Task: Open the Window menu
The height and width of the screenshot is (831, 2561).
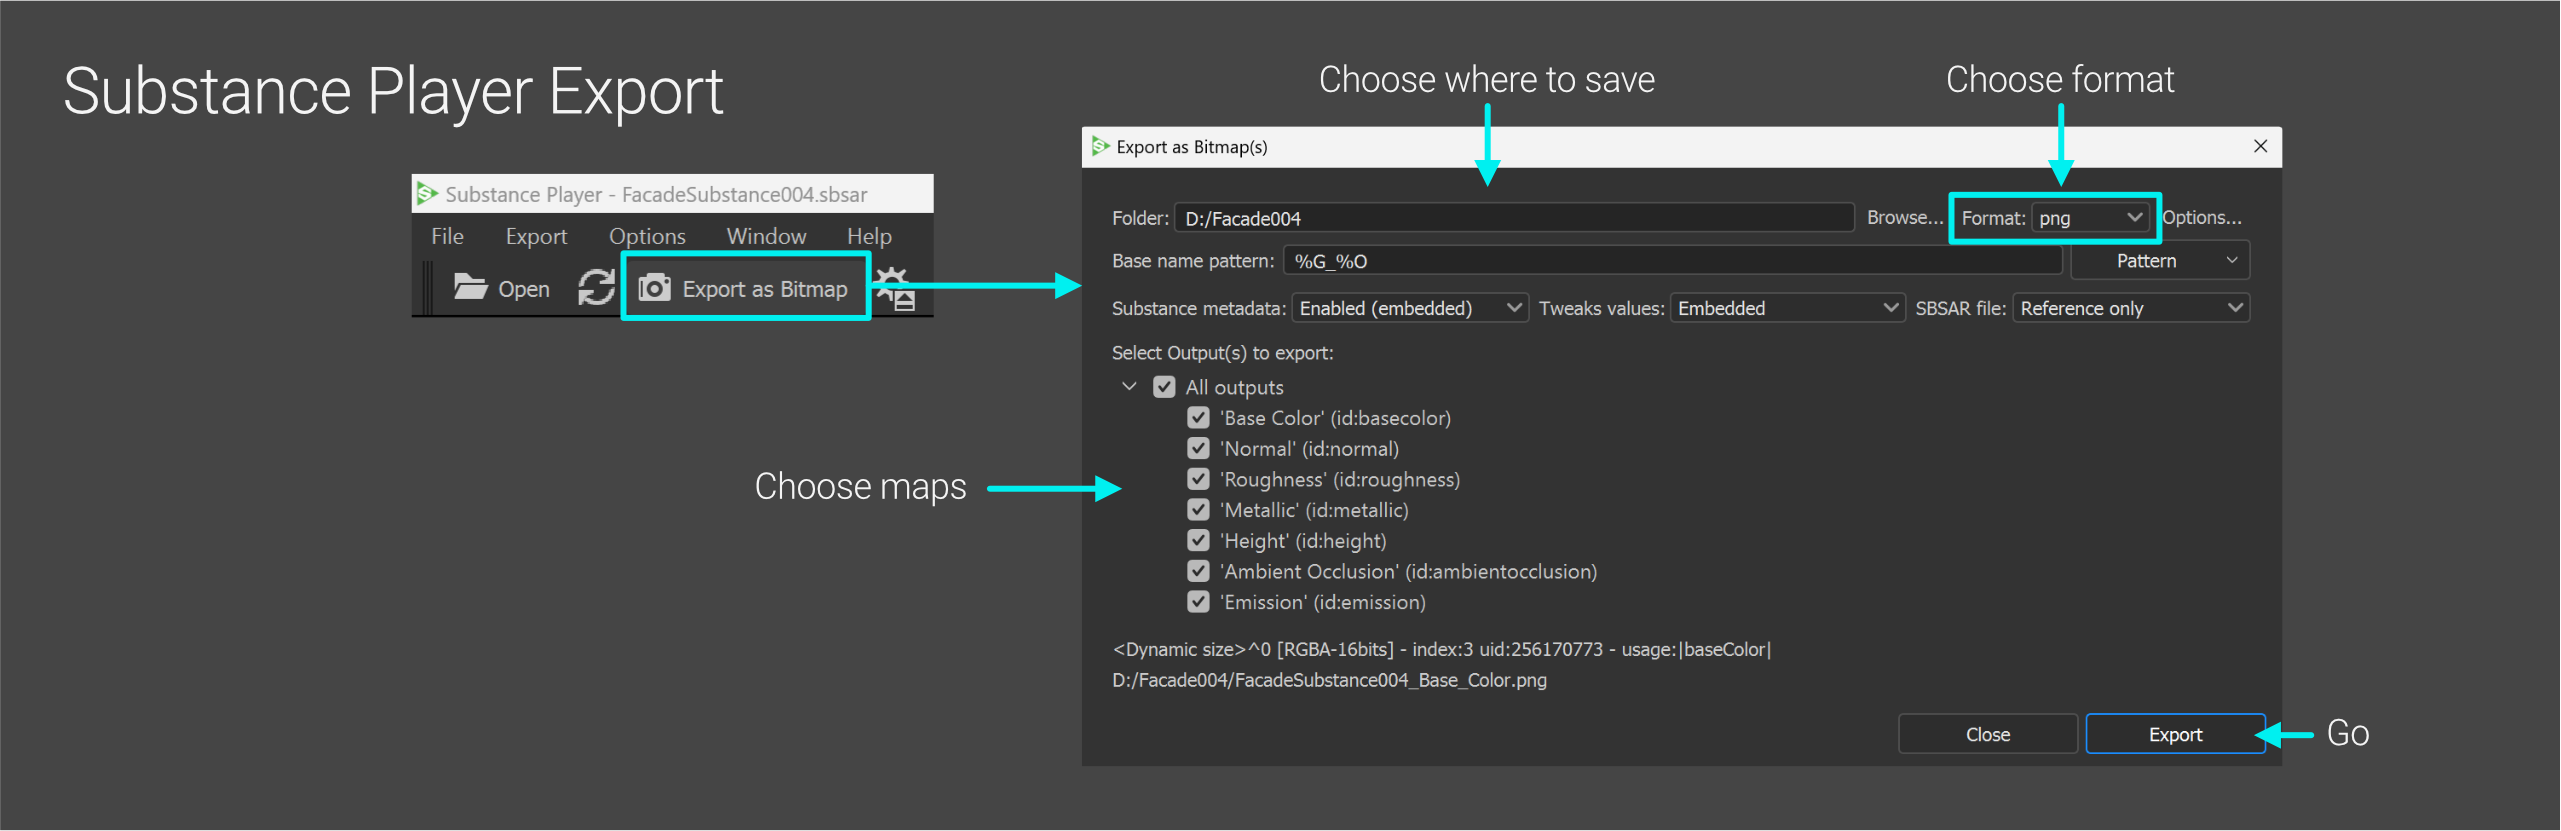Action: (x=766, y=236)
